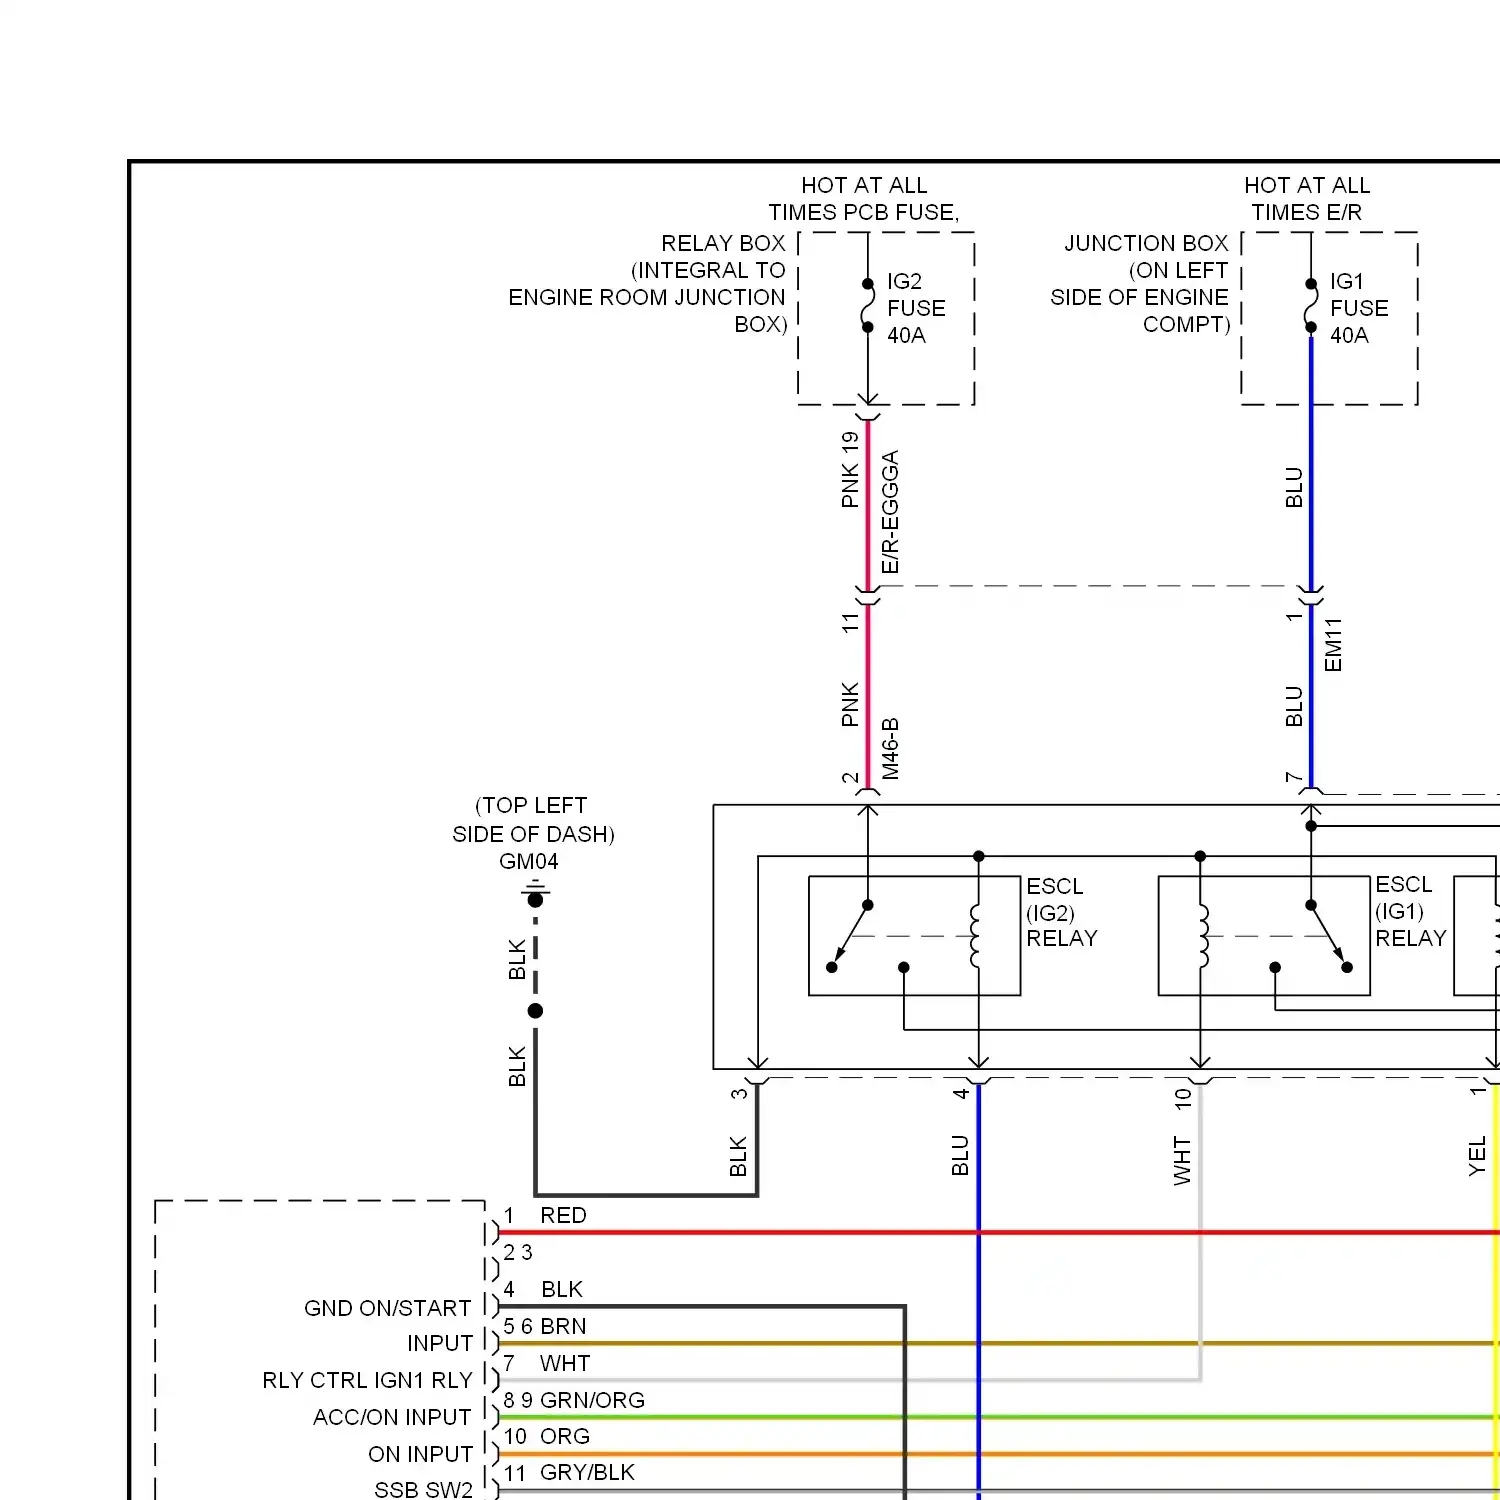
Task: Select the ESCL (IG2) RELAY label
Action: coord(1062,912)
